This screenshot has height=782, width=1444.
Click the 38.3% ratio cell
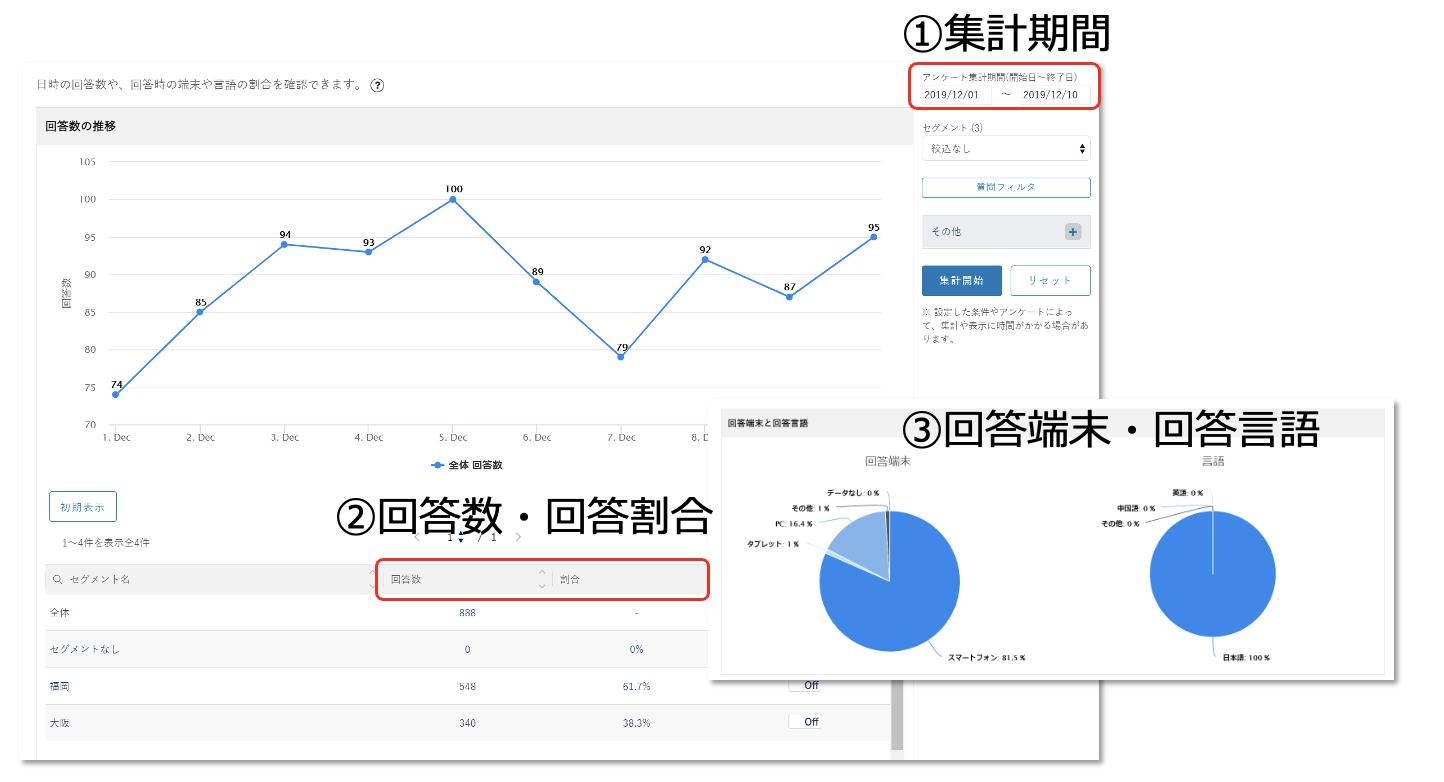636,723
